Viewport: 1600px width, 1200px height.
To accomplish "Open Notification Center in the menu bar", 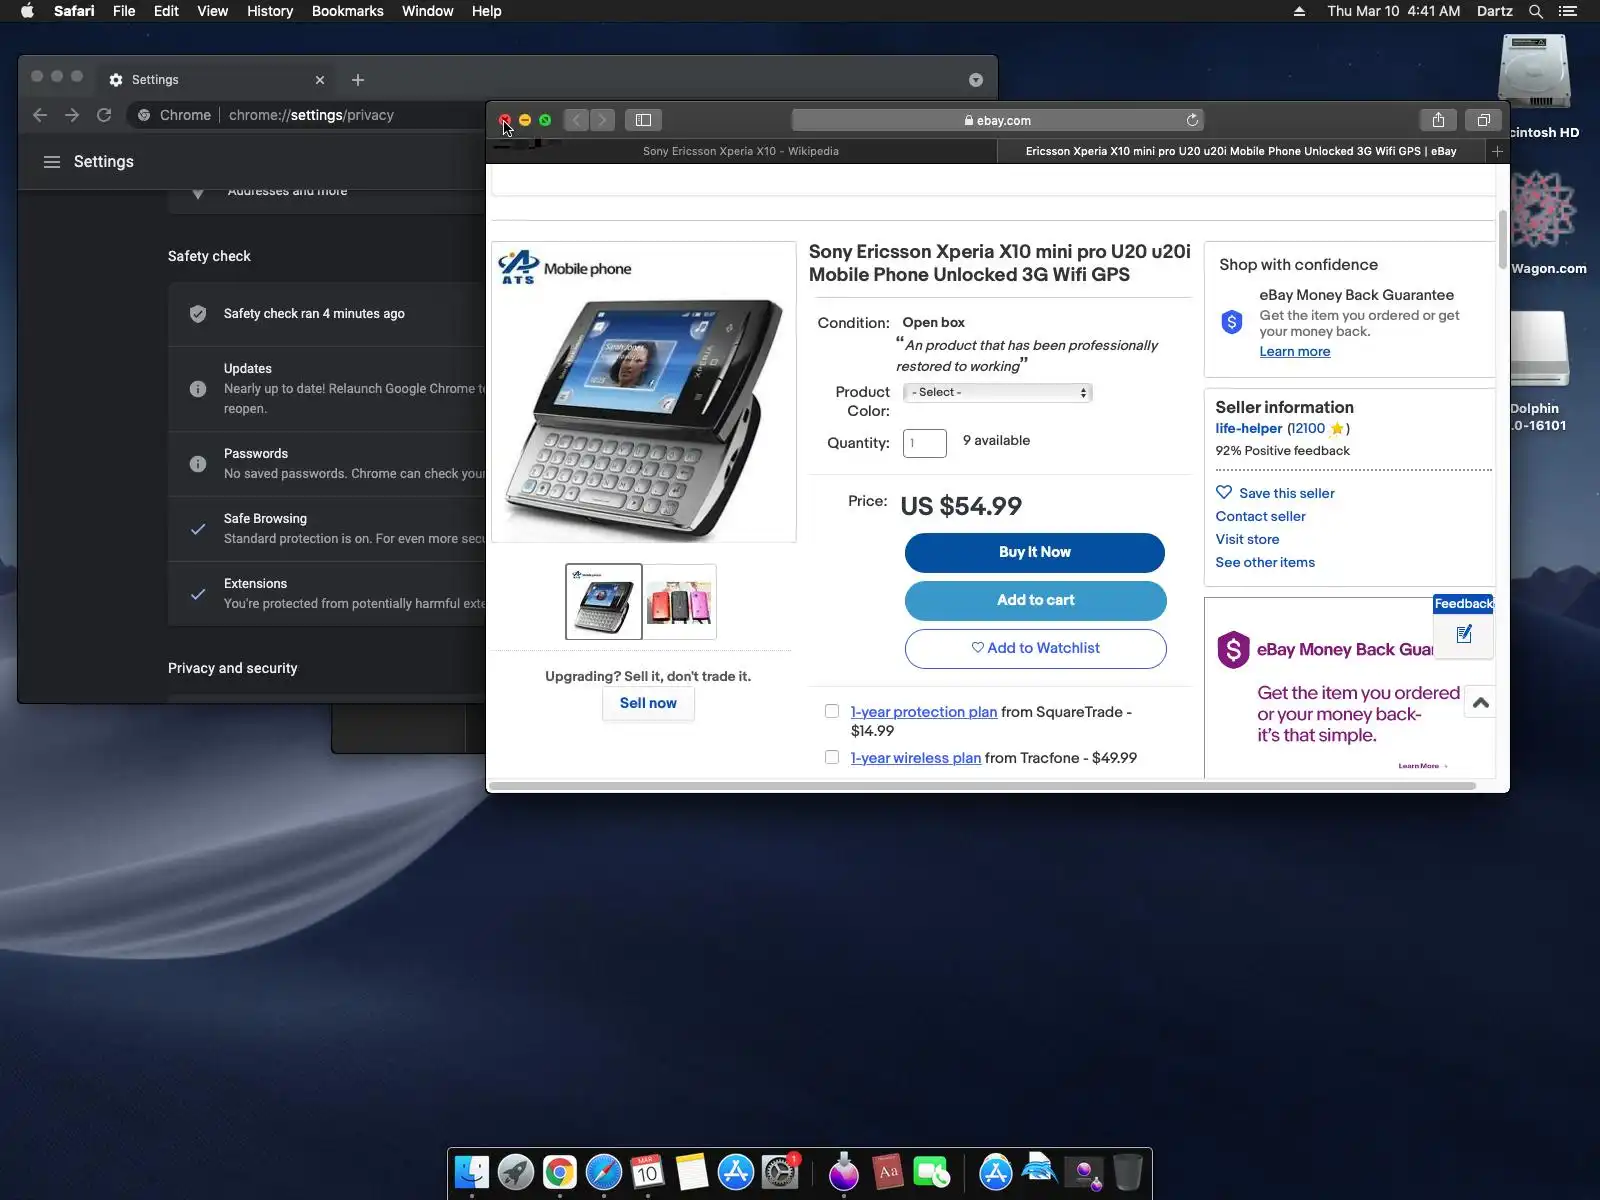I will point(1568,11).
